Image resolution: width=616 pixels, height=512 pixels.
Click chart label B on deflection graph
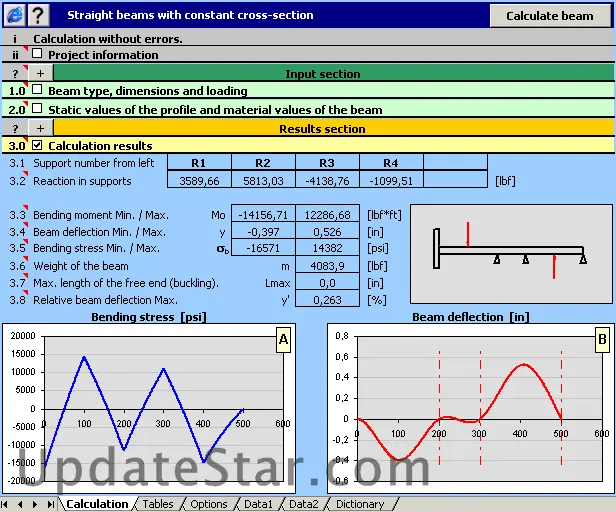(x=602, y=339)
